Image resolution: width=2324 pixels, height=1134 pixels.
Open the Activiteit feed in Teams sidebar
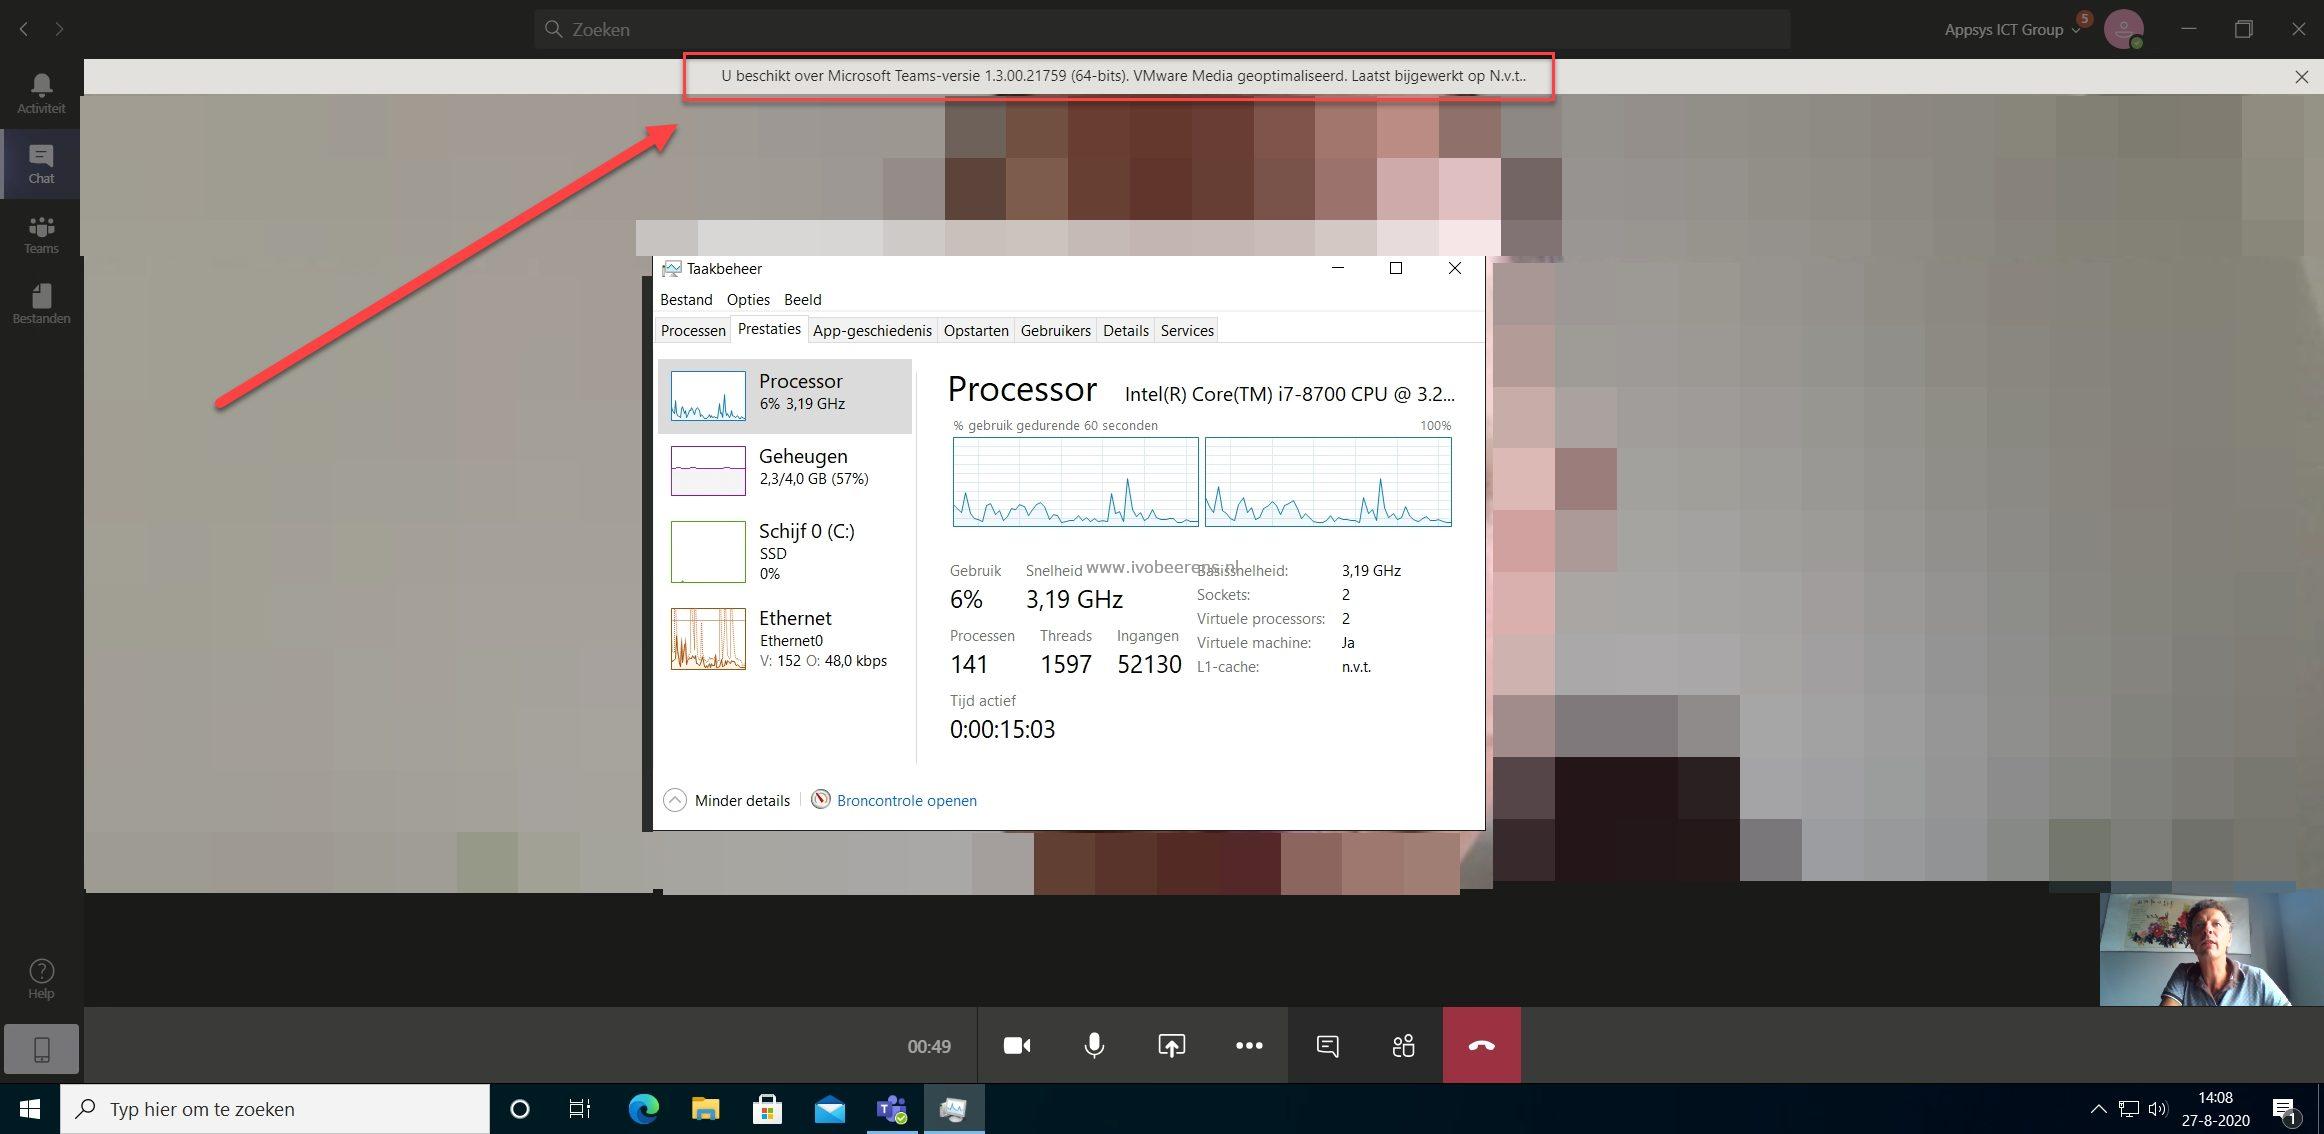[41, 94]
